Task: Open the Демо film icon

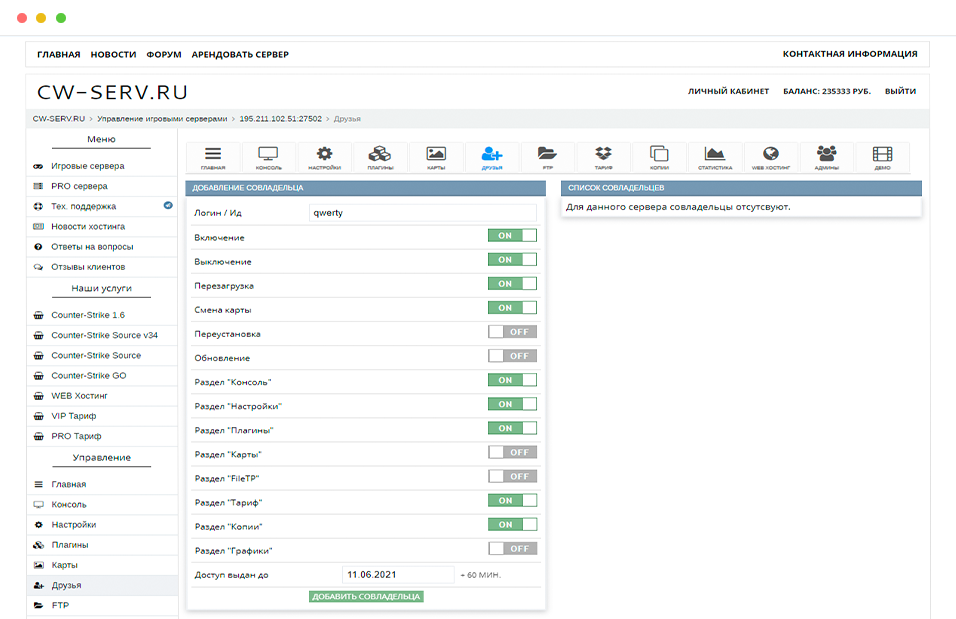Action: (882, 157)
